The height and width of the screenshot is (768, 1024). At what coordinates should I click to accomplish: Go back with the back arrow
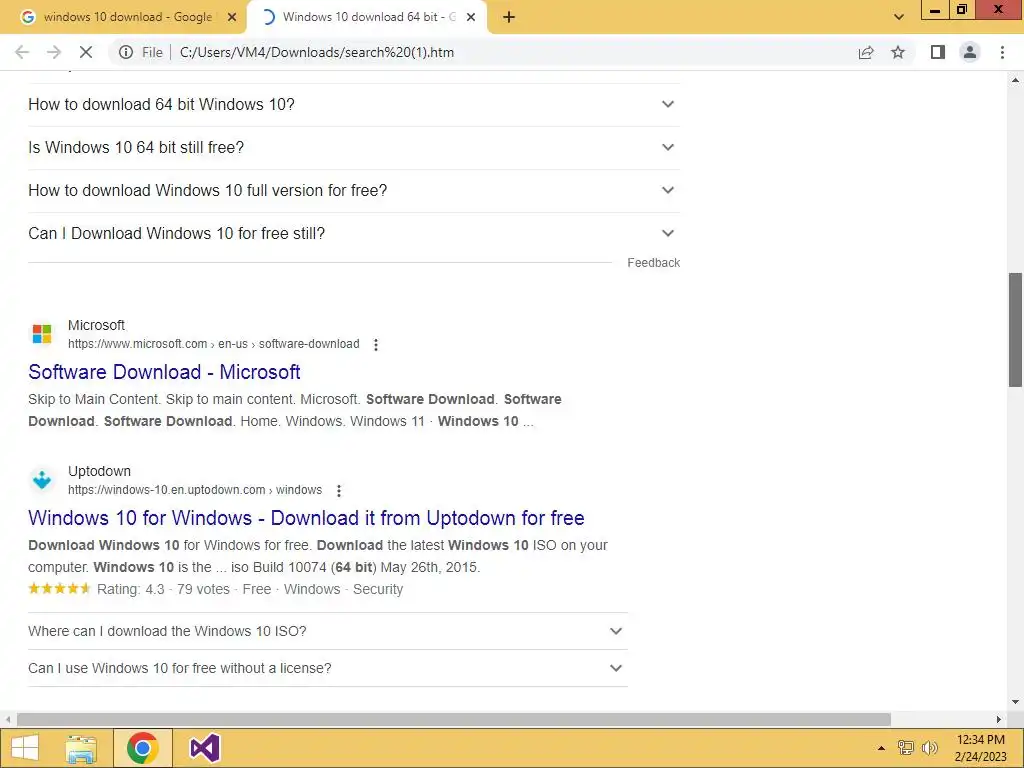[22, 52]
